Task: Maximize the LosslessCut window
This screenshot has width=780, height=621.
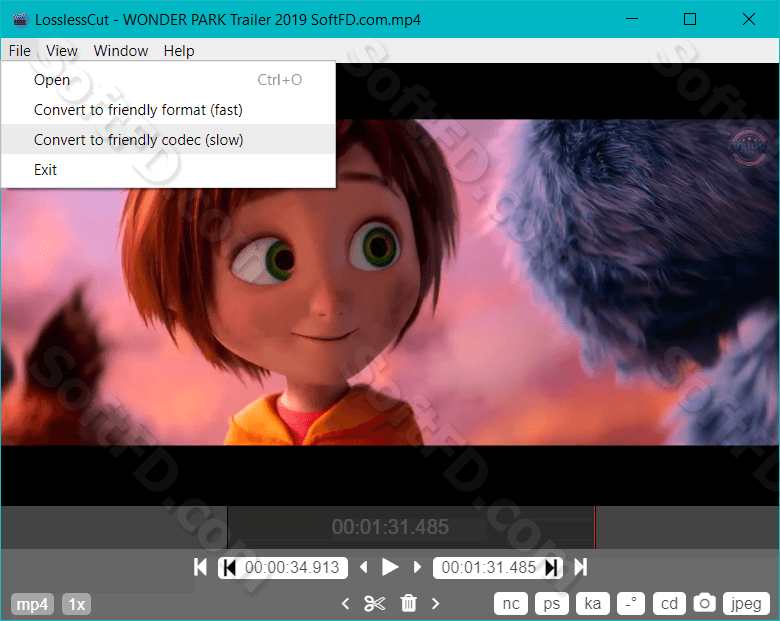Action: tap(690, 19)
